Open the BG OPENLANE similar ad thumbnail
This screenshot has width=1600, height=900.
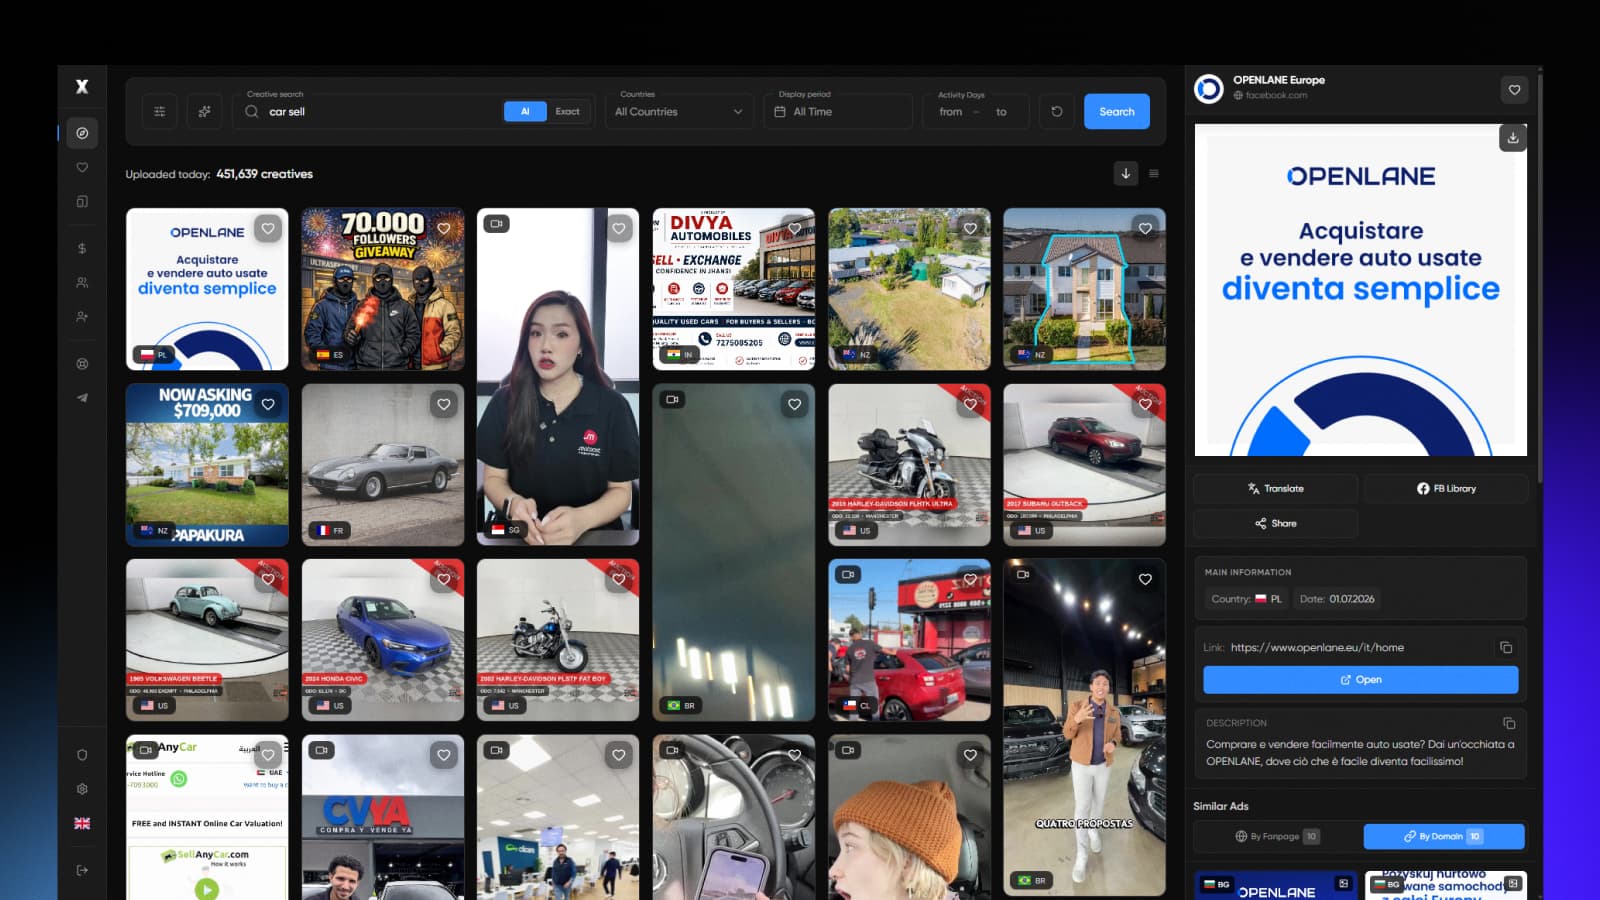point(1276,886)
